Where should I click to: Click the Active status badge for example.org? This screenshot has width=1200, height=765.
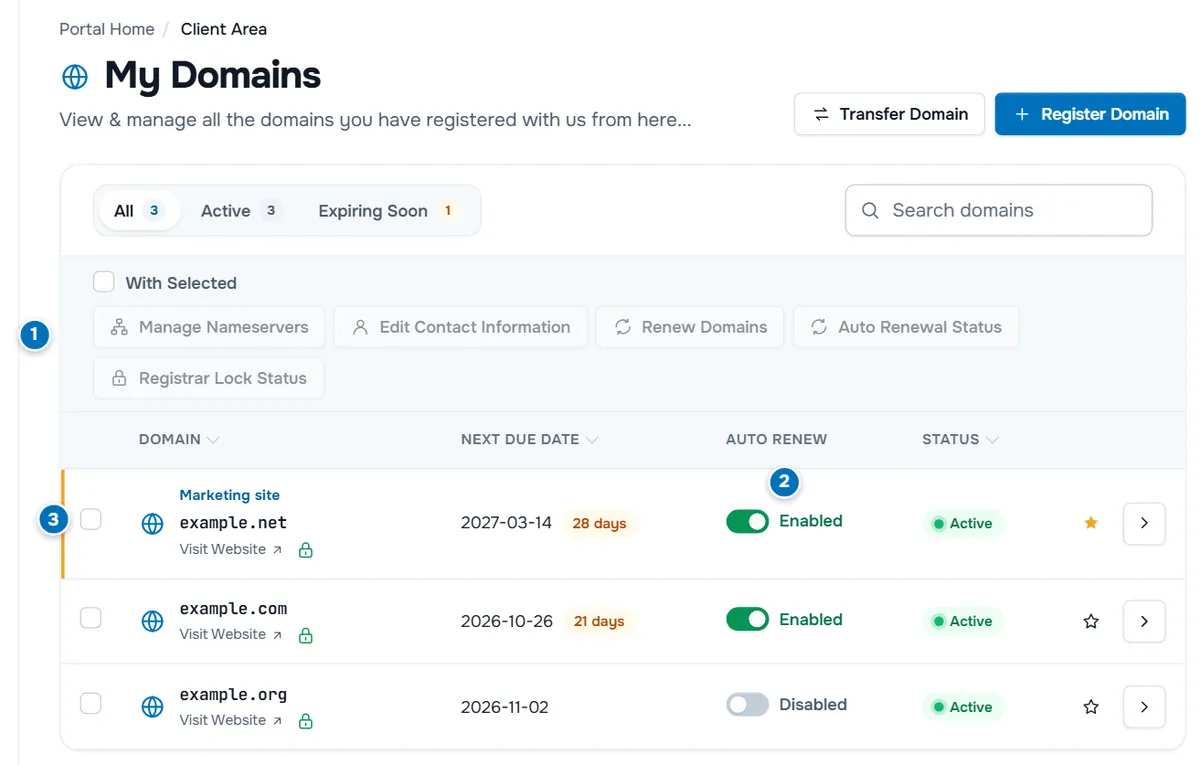point(963,707)
